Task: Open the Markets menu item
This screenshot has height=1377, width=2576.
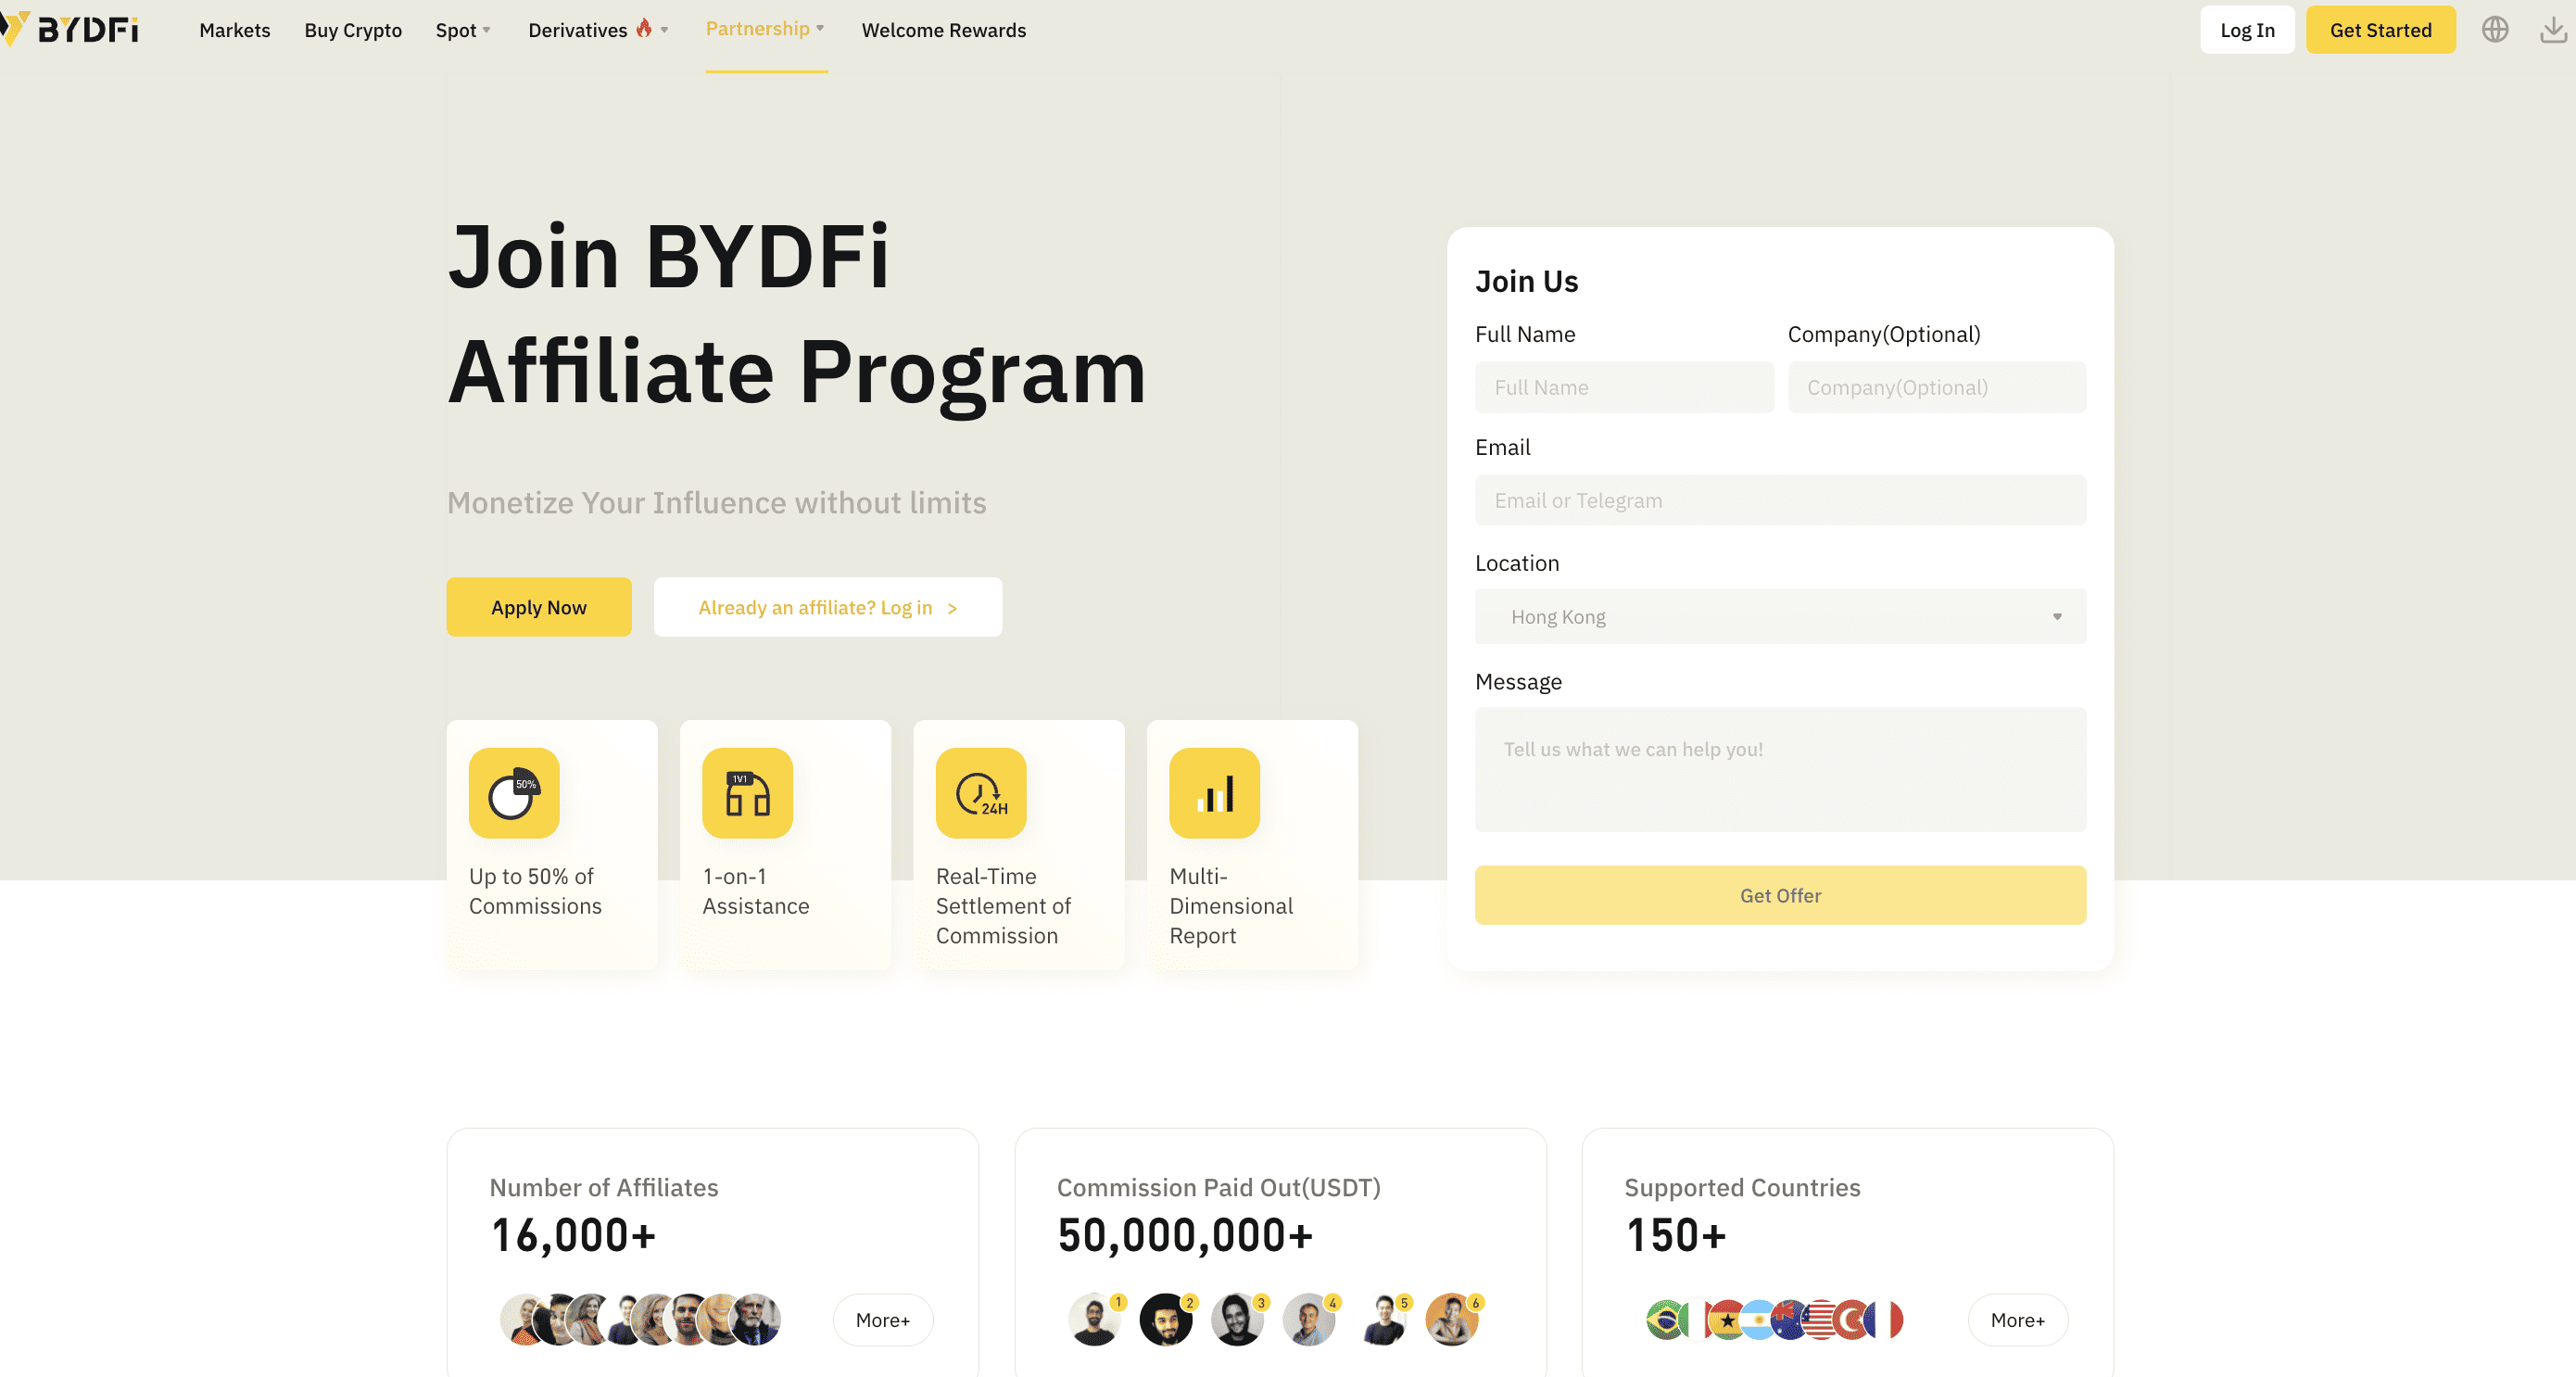Action: pos(234,30)
